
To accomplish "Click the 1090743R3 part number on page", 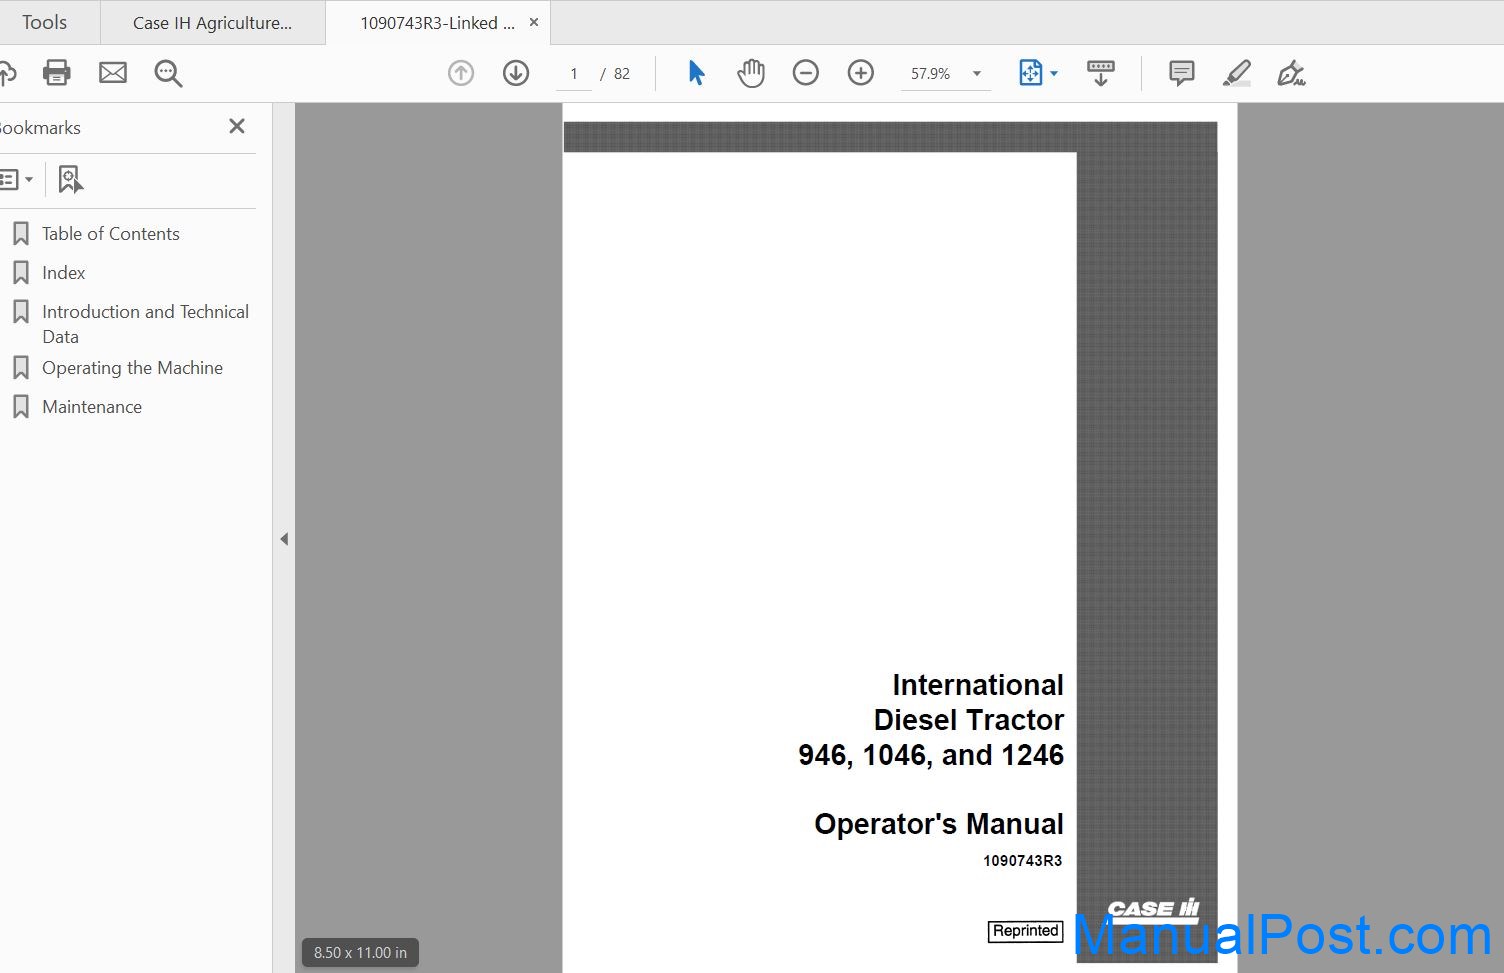I will pyautogui.click(x=1022, y=861).
